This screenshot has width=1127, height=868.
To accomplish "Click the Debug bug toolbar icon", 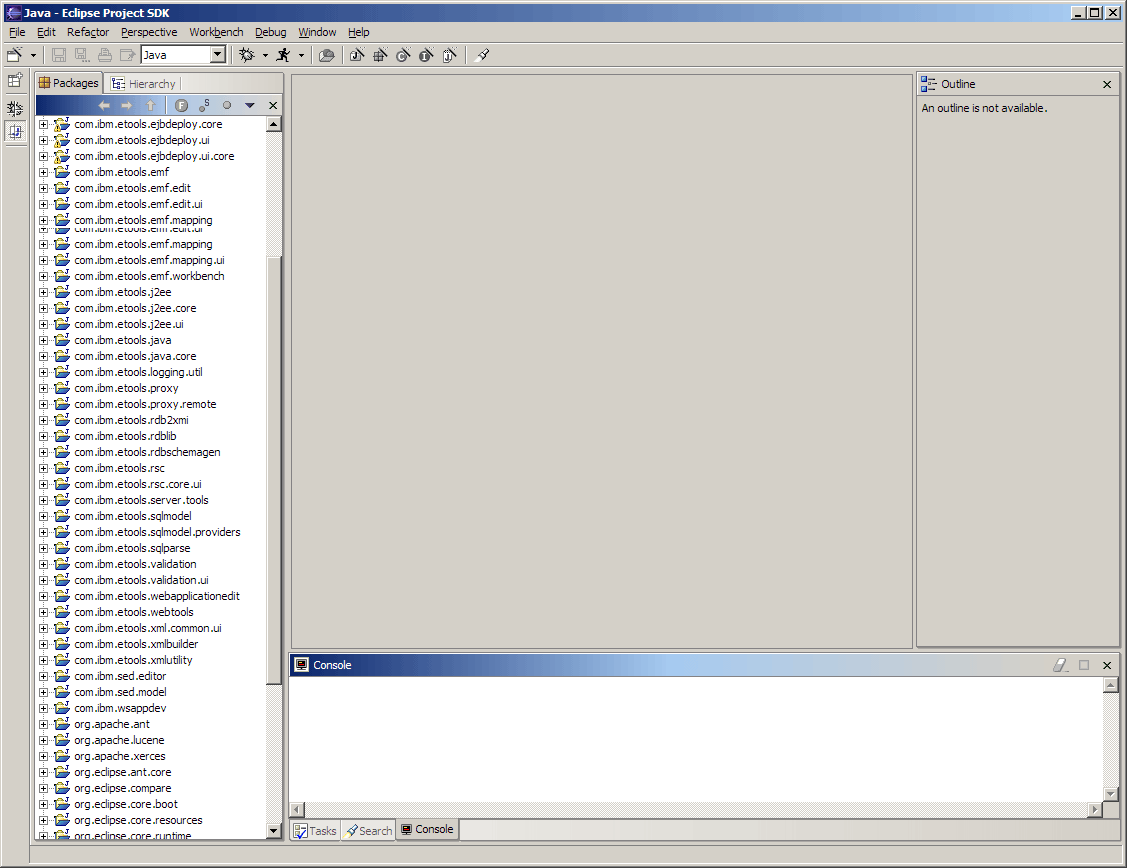I will click(247, 55).
